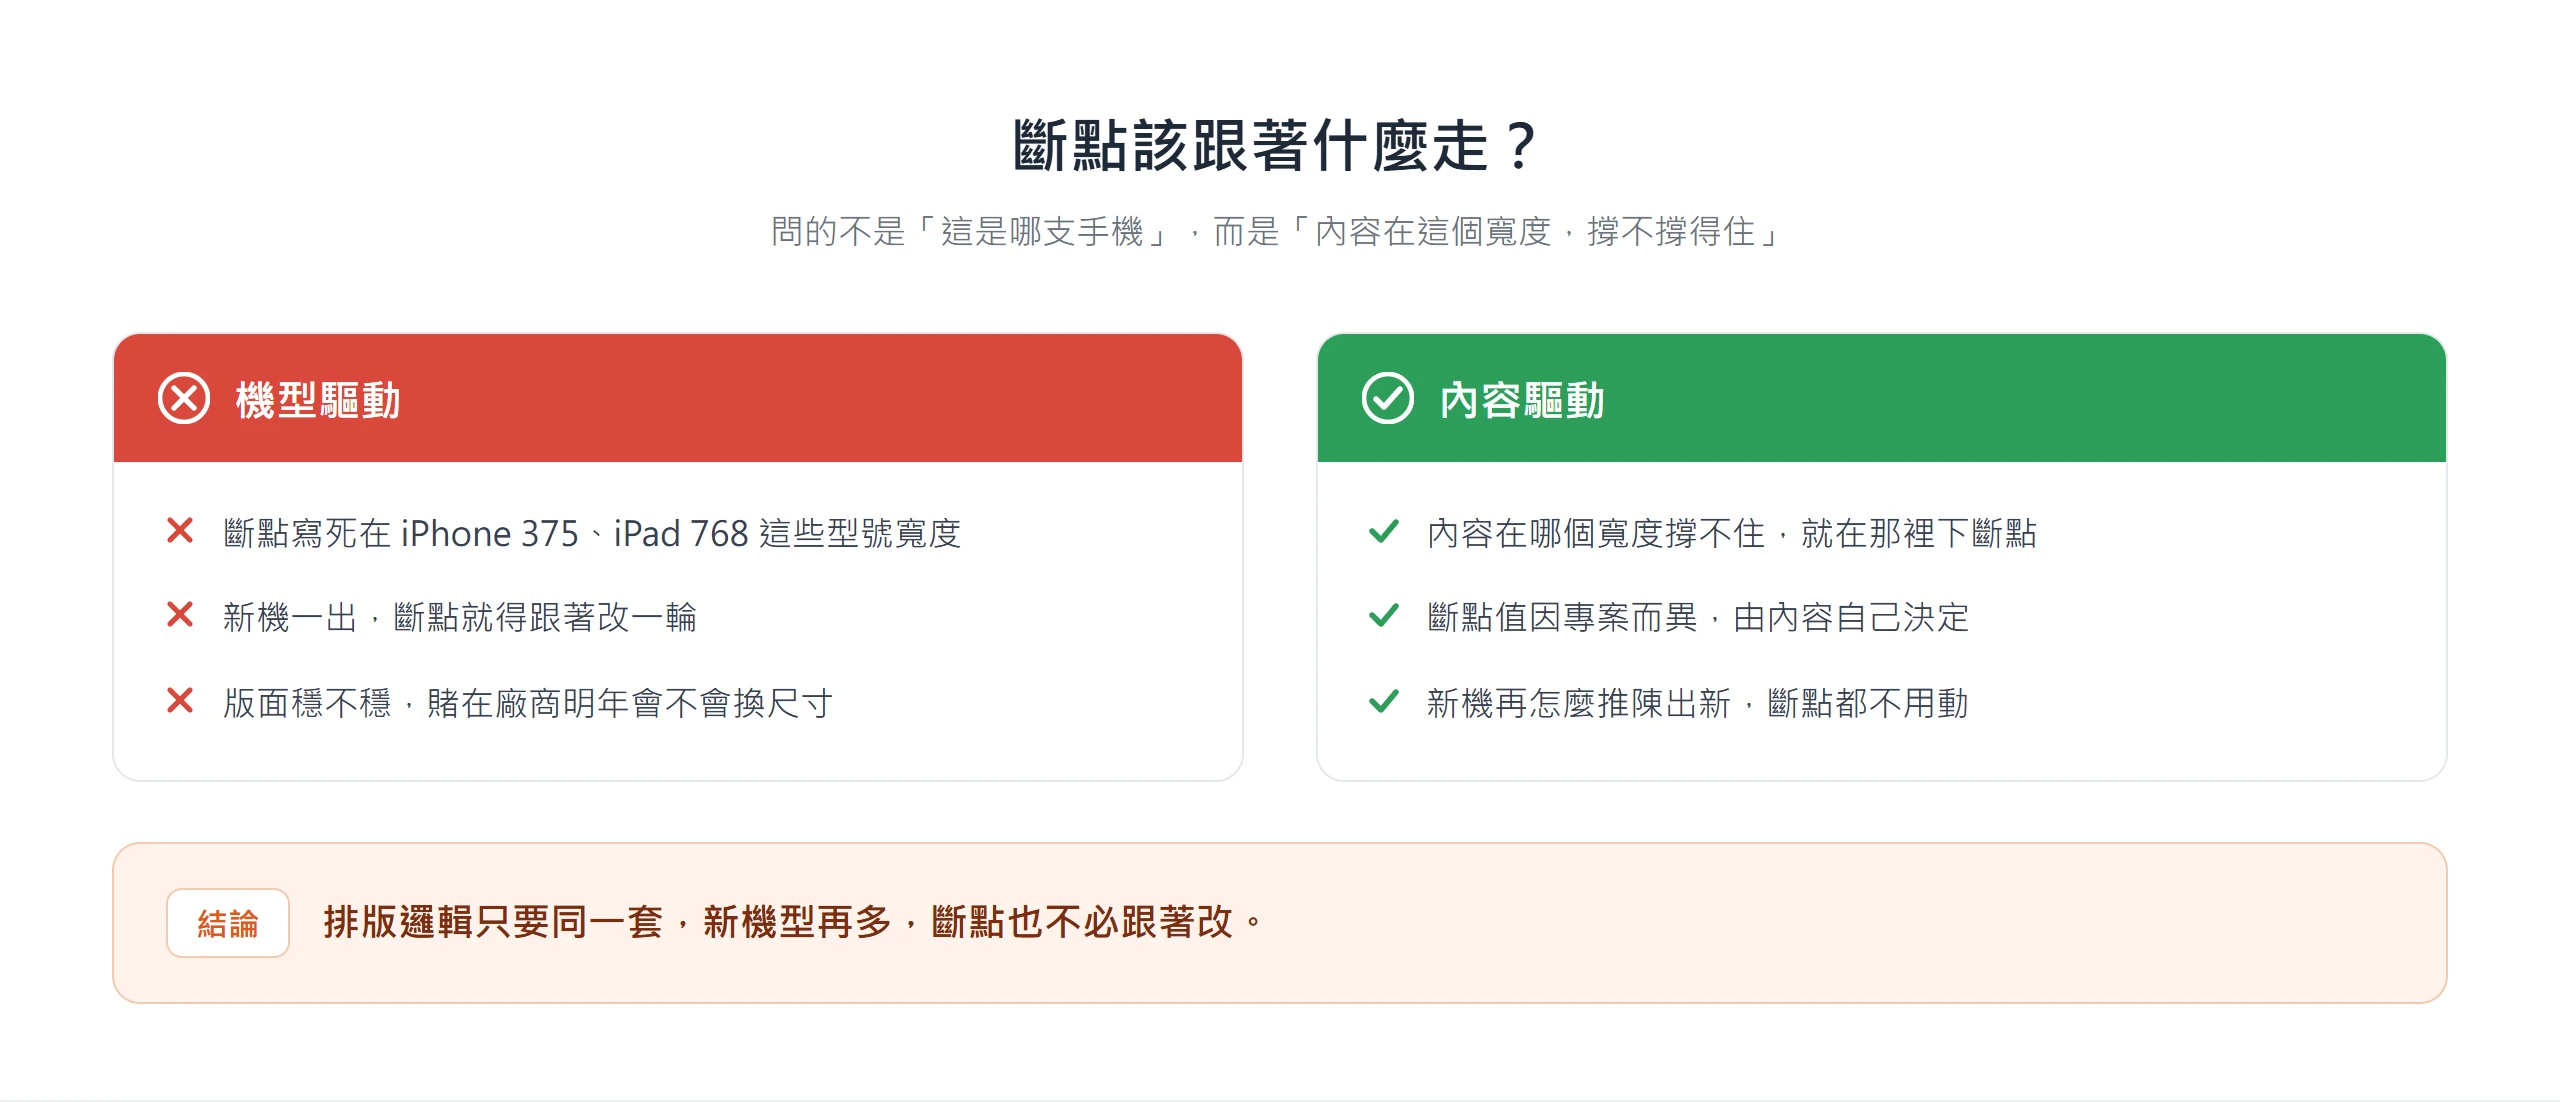
Task: Click the green check before 新機再怎麼推陳出新
Action: pos(1384,701)
